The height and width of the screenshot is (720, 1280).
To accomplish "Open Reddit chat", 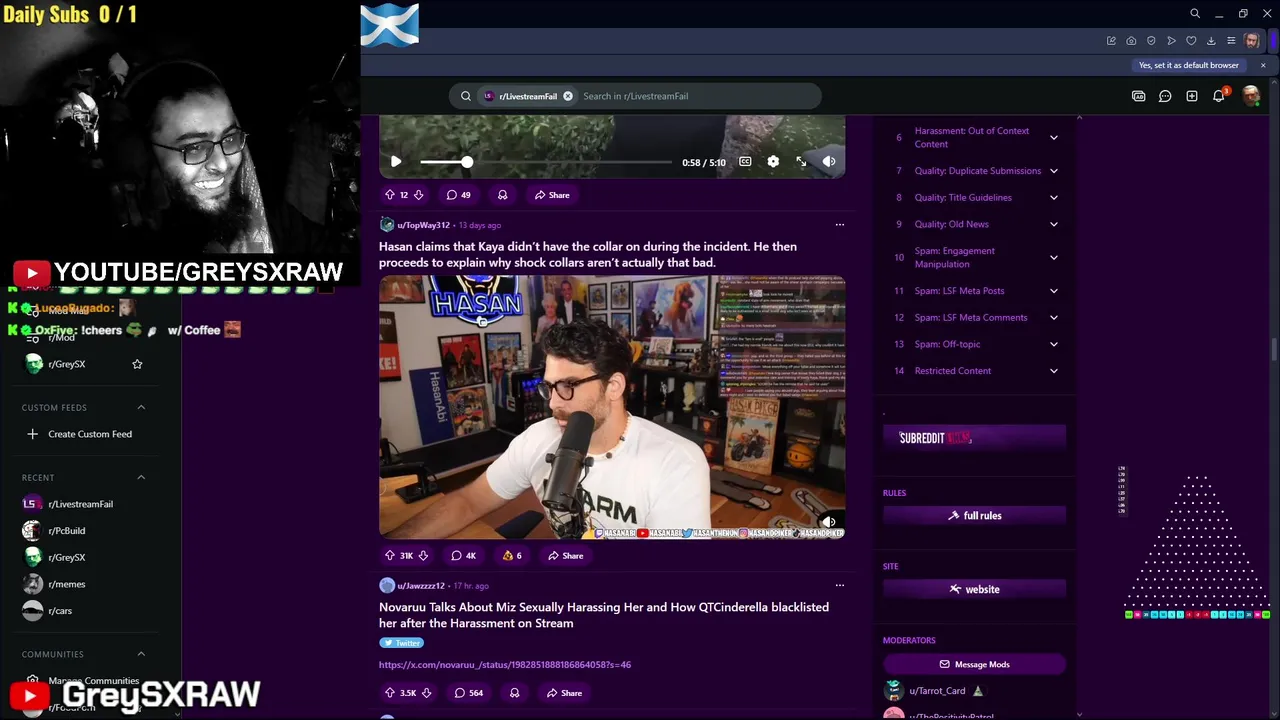I will (x=1165, y=96).
